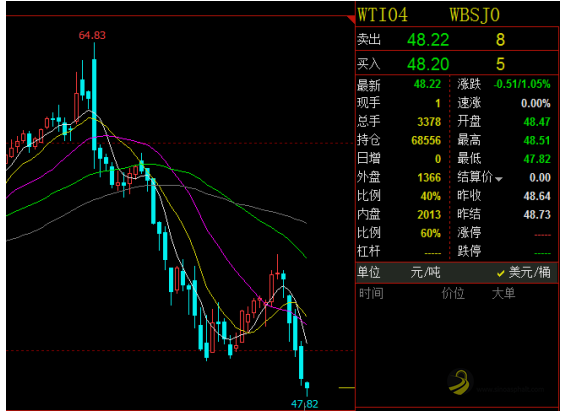Click the WBSJ0 contract name
563x412 pixels.
[475, 15]
